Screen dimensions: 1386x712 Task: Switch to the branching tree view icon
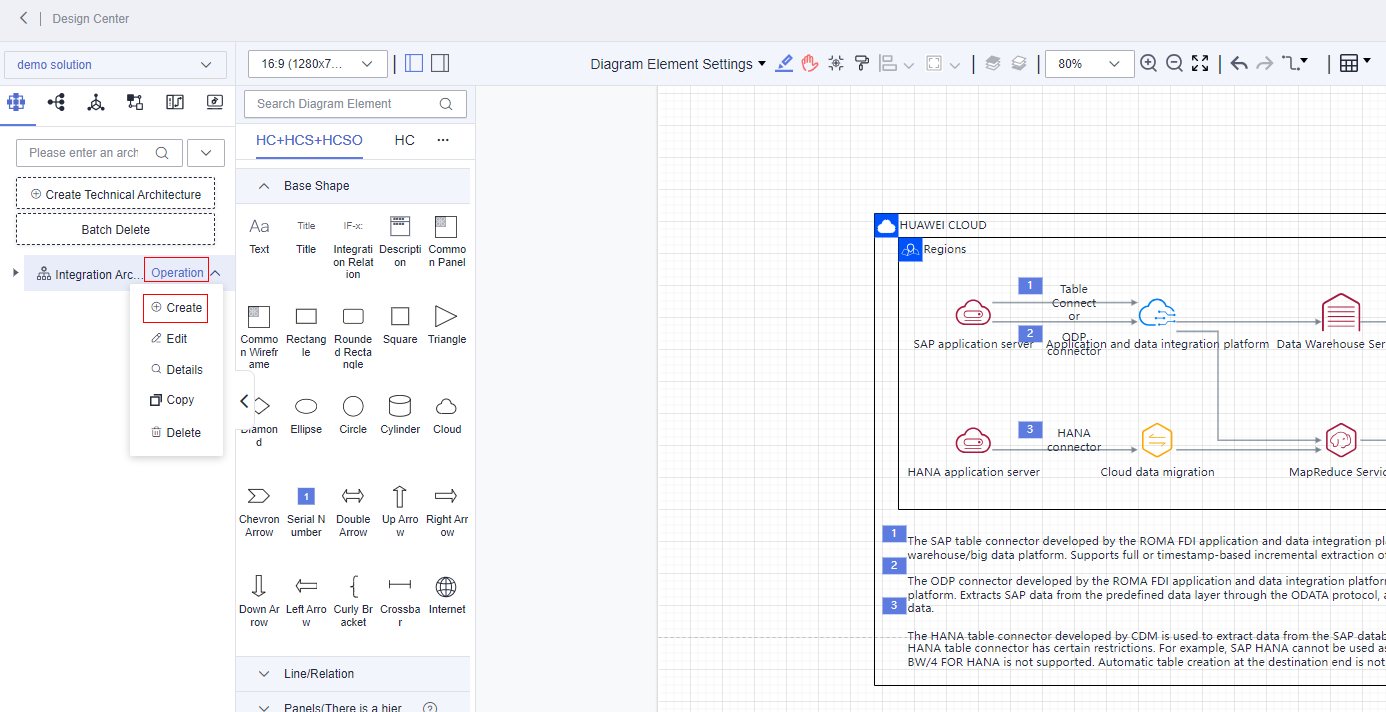(x=56, y=102)
